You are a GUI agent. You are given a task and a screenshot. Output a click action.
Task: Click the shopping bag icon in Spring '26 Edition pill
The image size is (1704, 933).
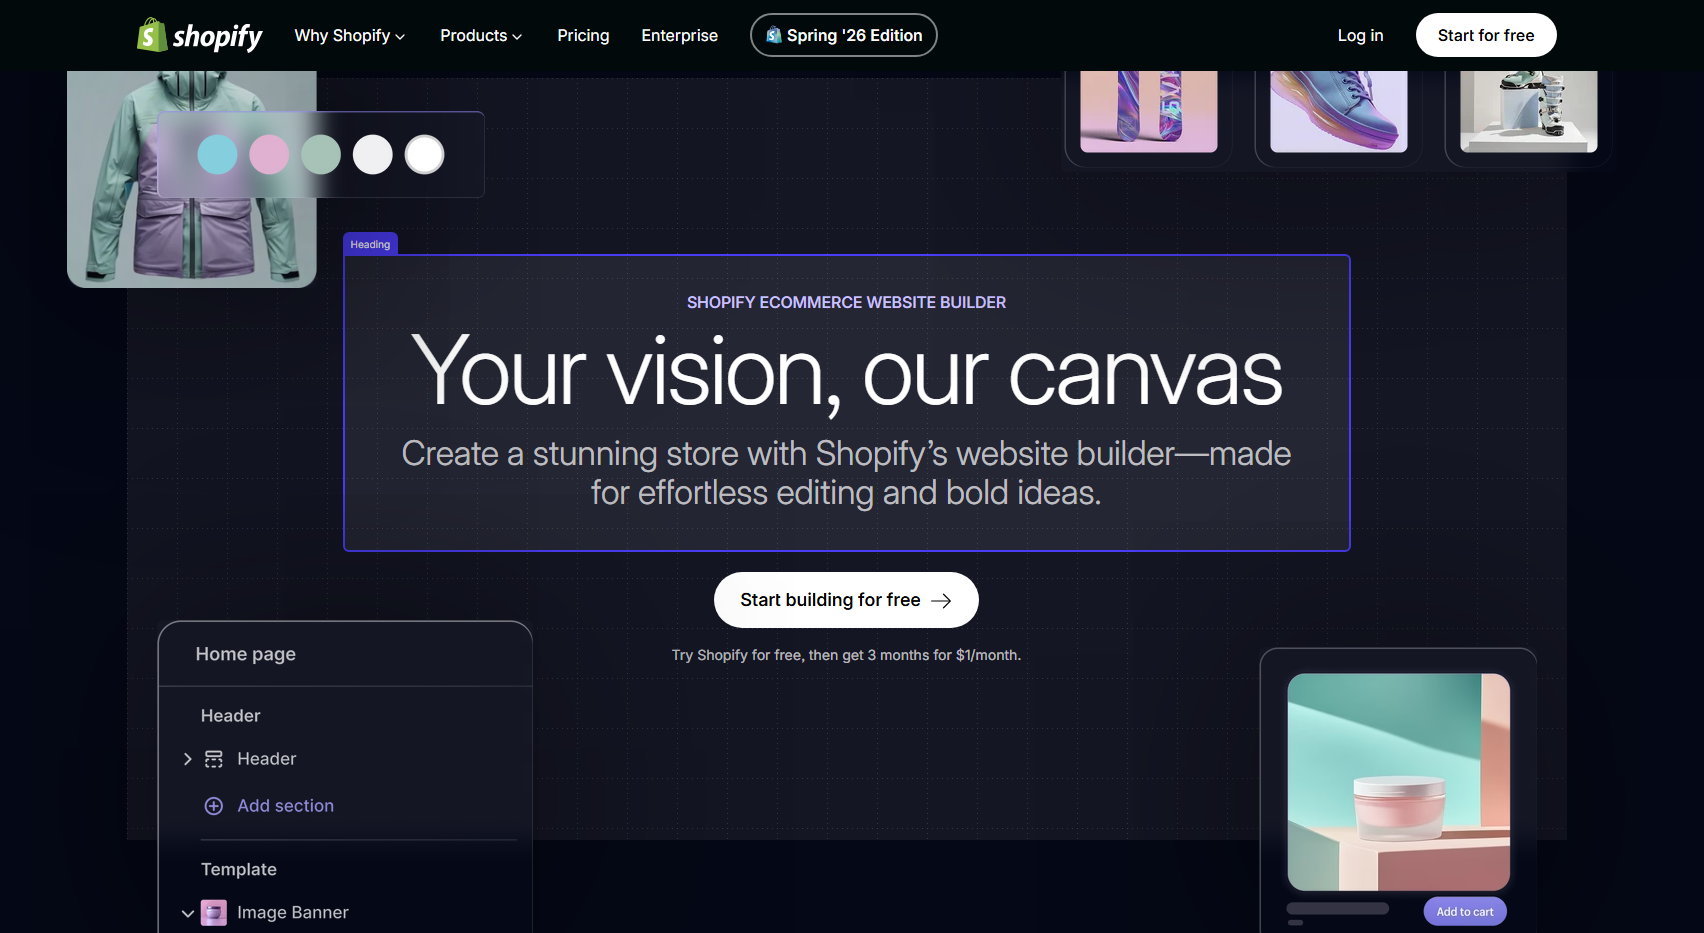[773, 35]
